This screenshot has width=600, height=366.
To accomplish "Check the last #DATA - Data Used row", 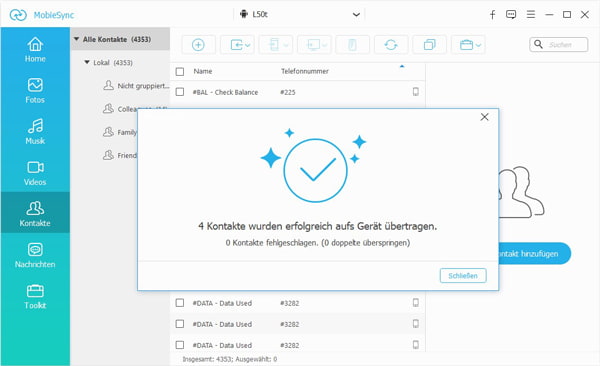I will [180, 345].
